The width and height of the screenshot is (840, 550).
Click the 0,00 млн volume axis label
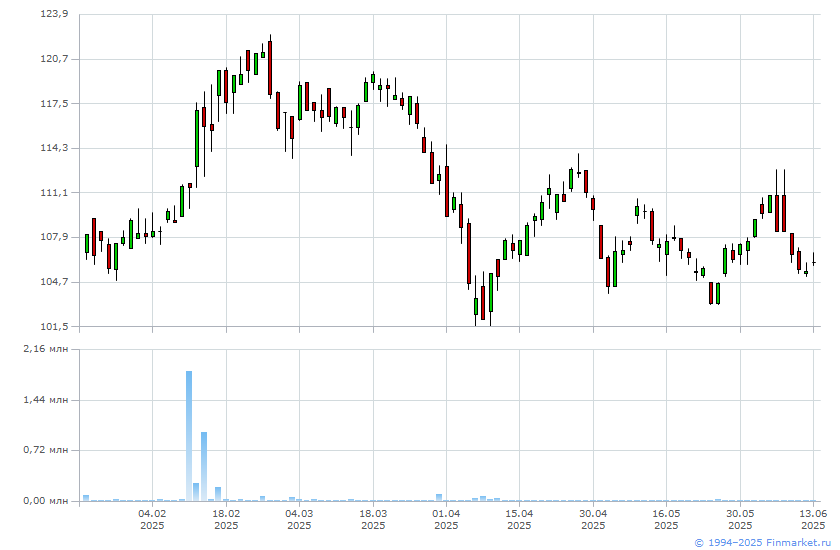tap(46, 501)
